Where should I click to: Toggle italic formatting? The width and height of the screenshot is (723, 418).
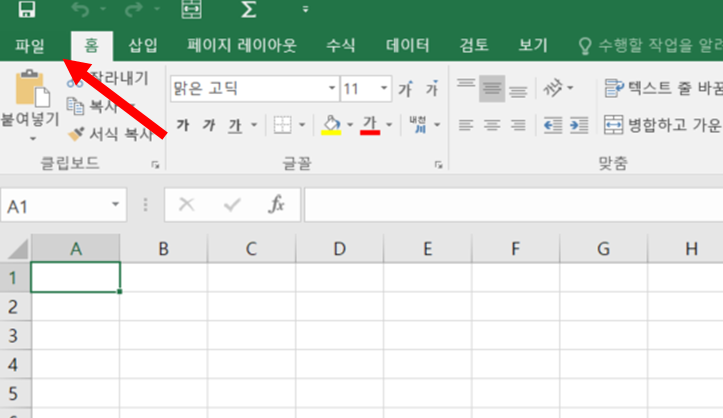click(x=209, y=125)
